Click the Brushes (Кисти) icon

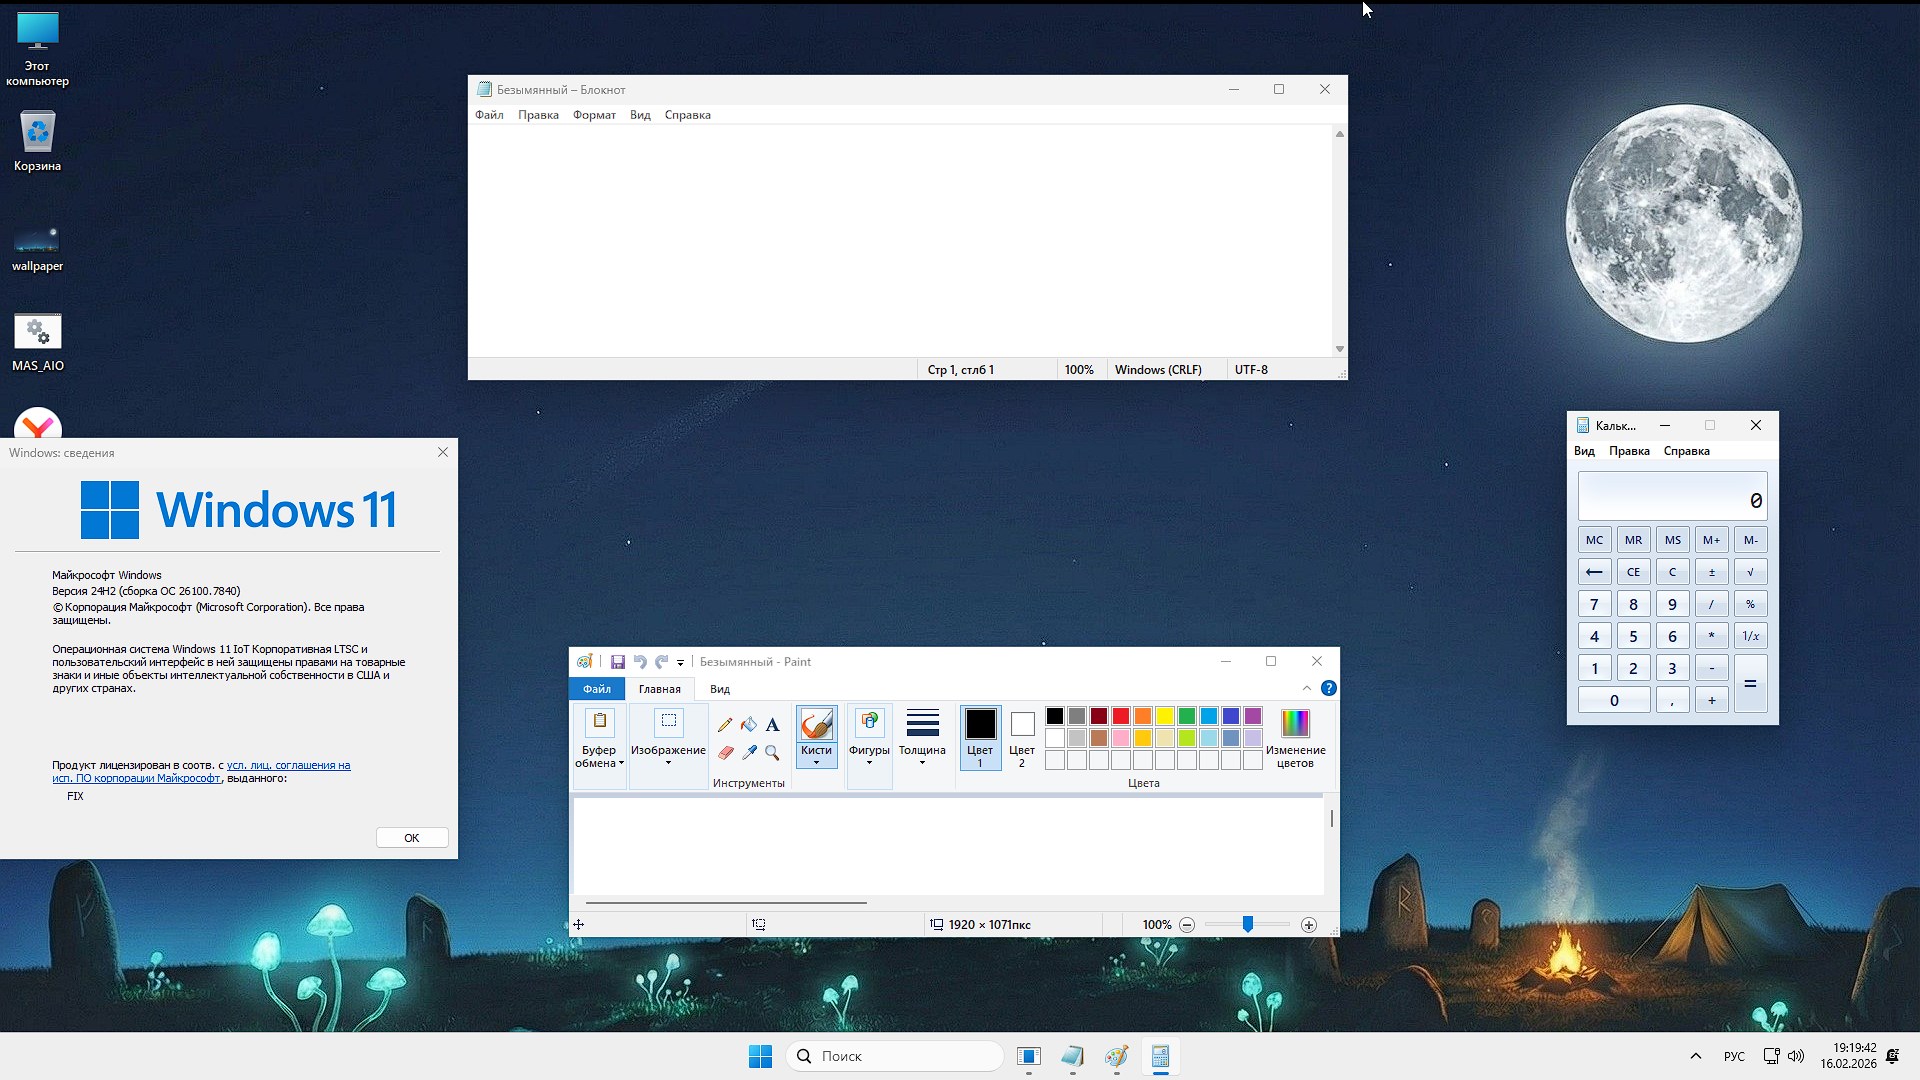(x=816, y=724)
